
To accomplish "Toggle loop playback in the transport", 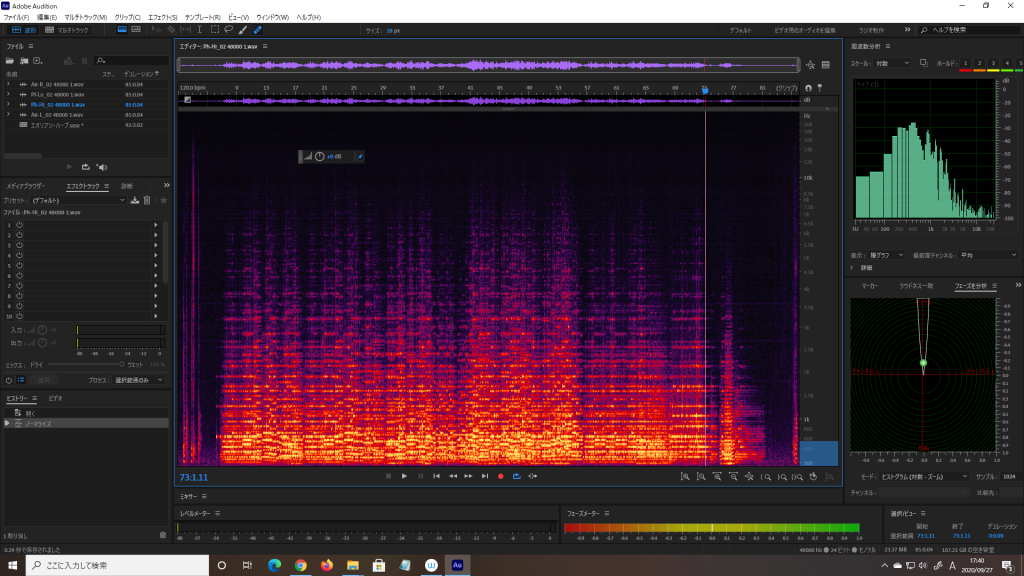I will pyautogui.click(x=517, y=476).
